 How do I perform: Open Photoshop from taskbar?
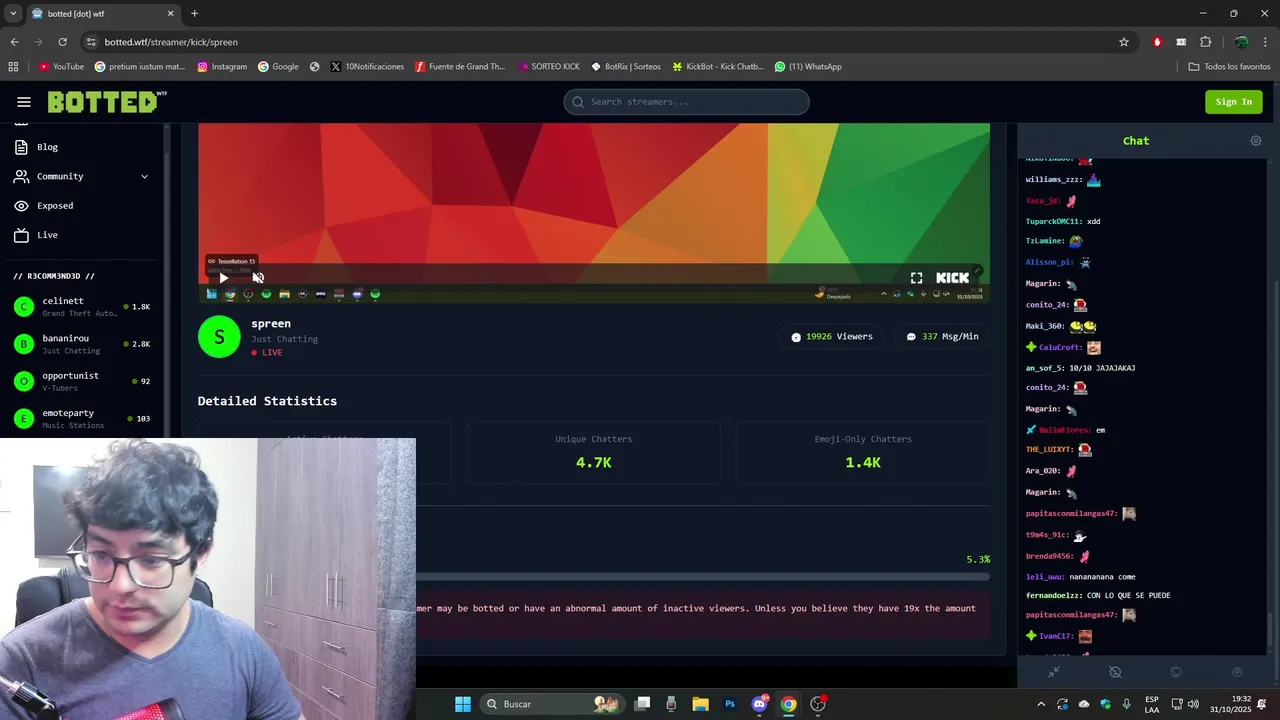click(730, 704)
